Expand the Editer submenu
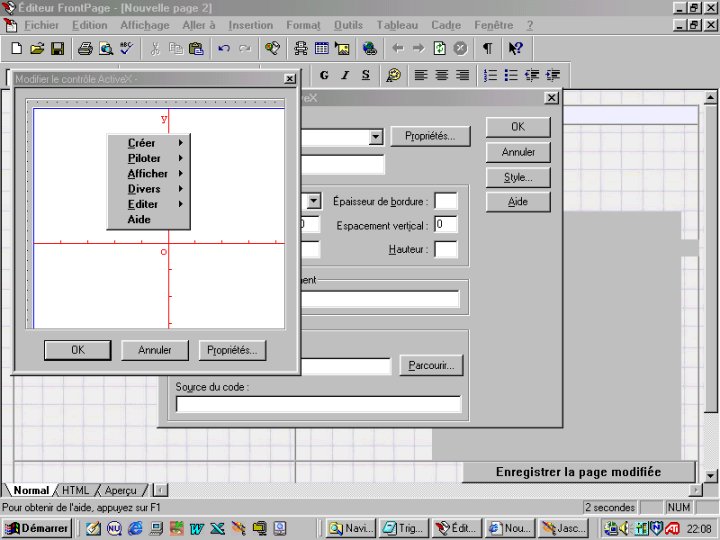Viewport: 720px width, 540px height. pyautogui.click(x=149, y=204)
